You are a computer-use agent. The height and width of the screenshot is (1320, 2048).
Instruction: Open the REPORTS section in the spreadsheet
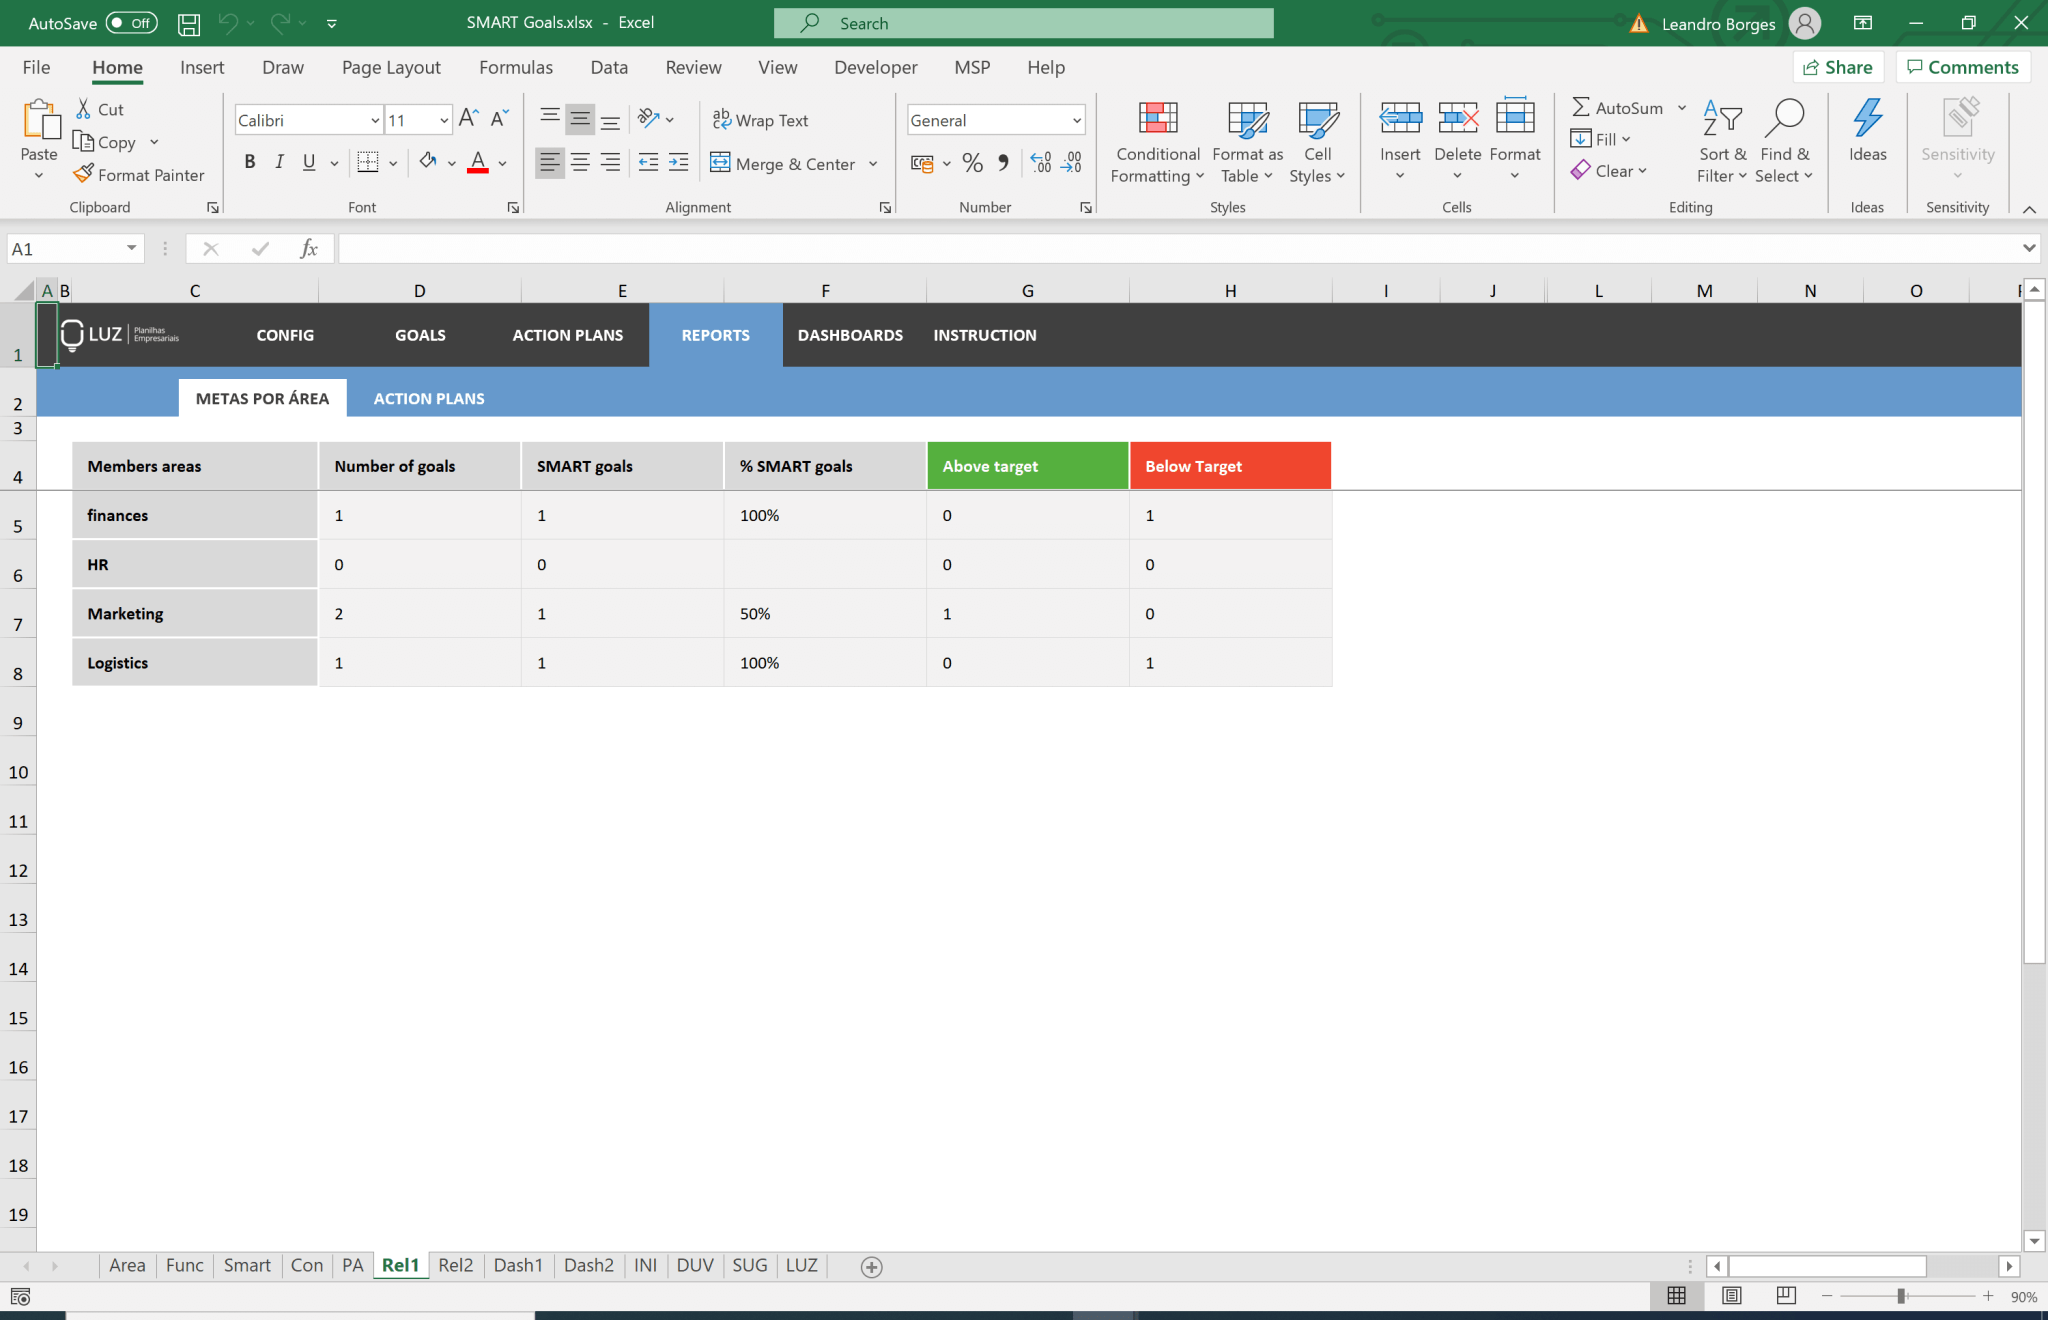714,335
